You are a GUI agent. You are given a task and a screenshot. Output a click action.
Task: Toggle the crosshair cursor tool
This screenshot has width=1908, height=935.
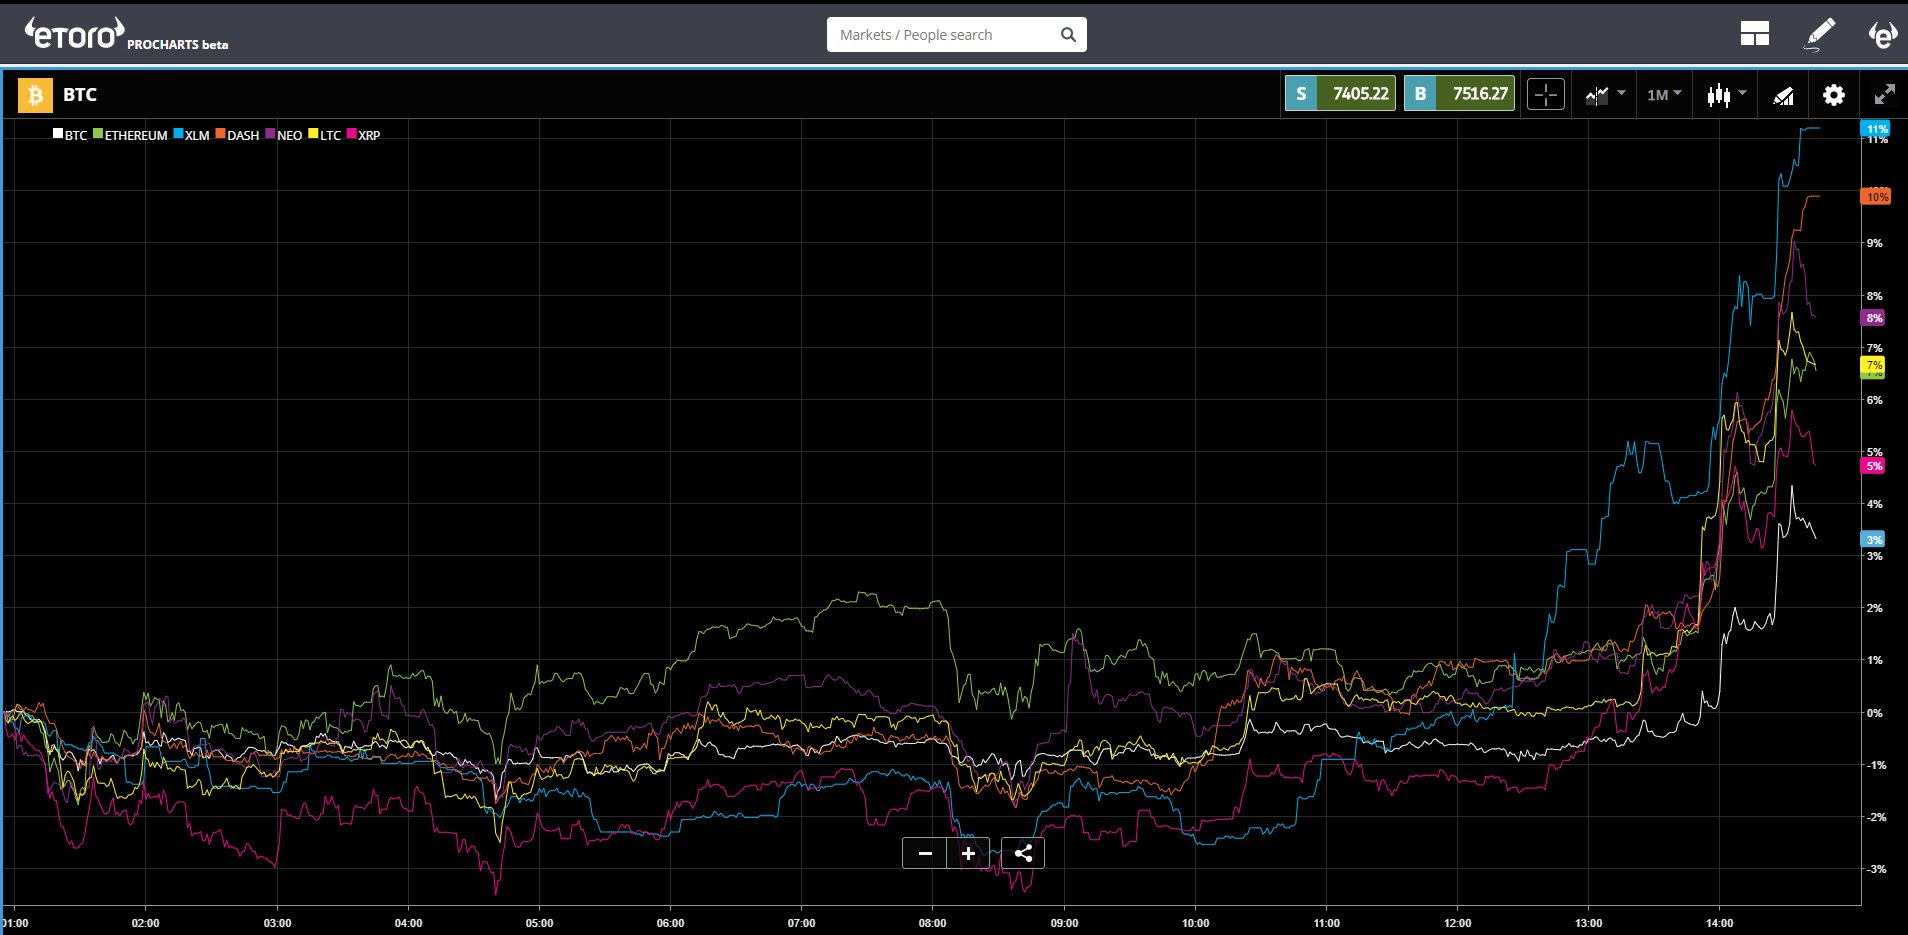click(1546, 95)
